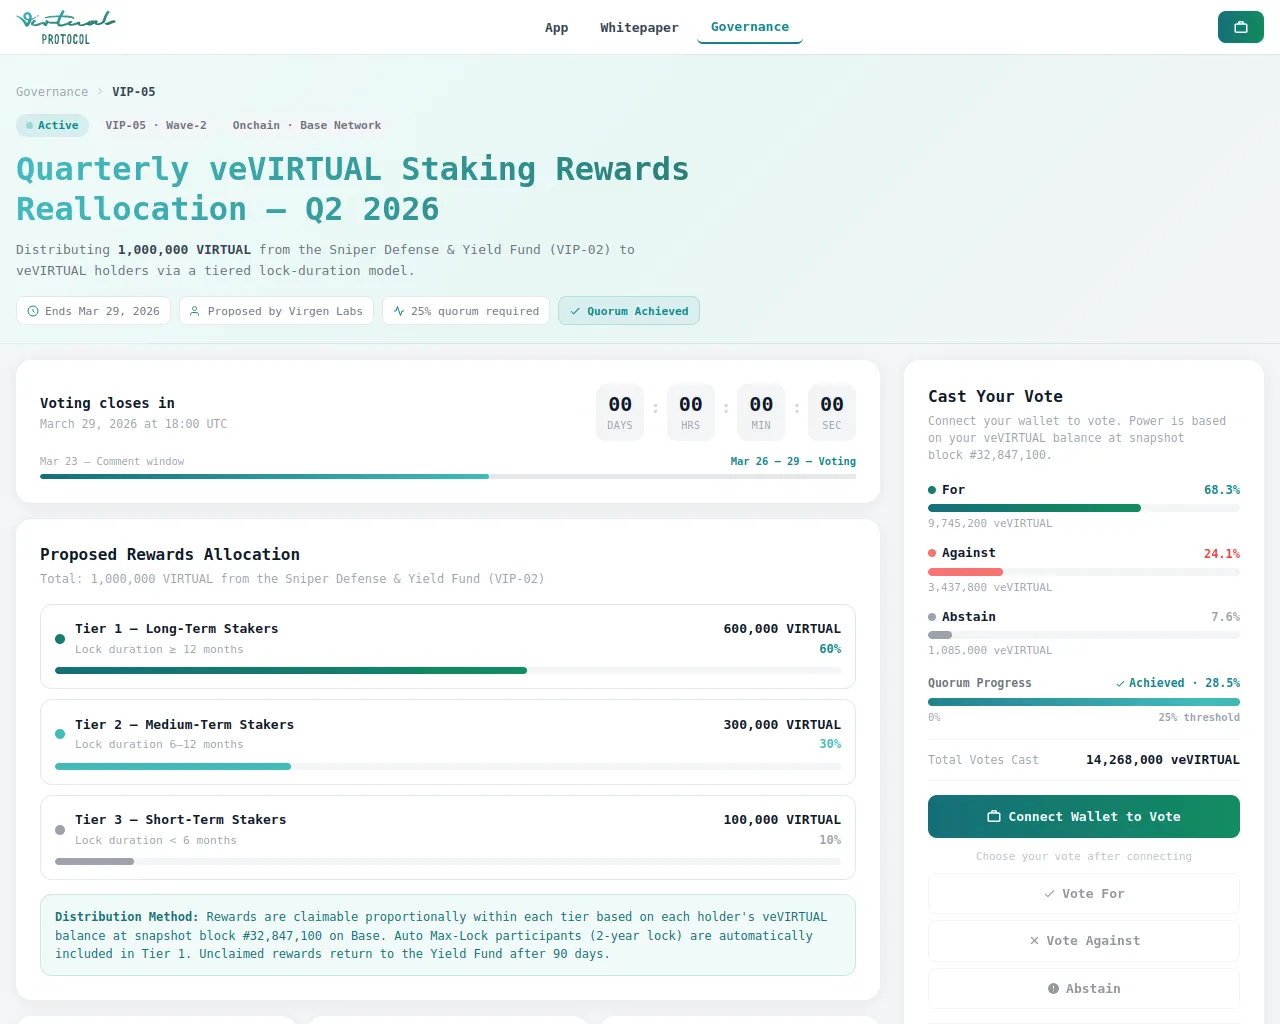Click the Tier 3 Short-Term Stakers card

tap(447, 837)
